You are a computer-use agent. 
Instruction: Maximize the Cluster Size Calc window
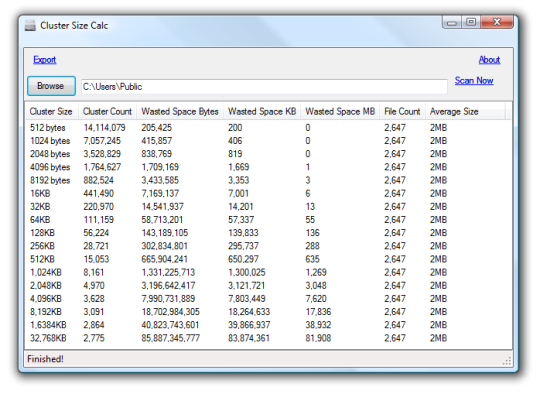point(471,22)
